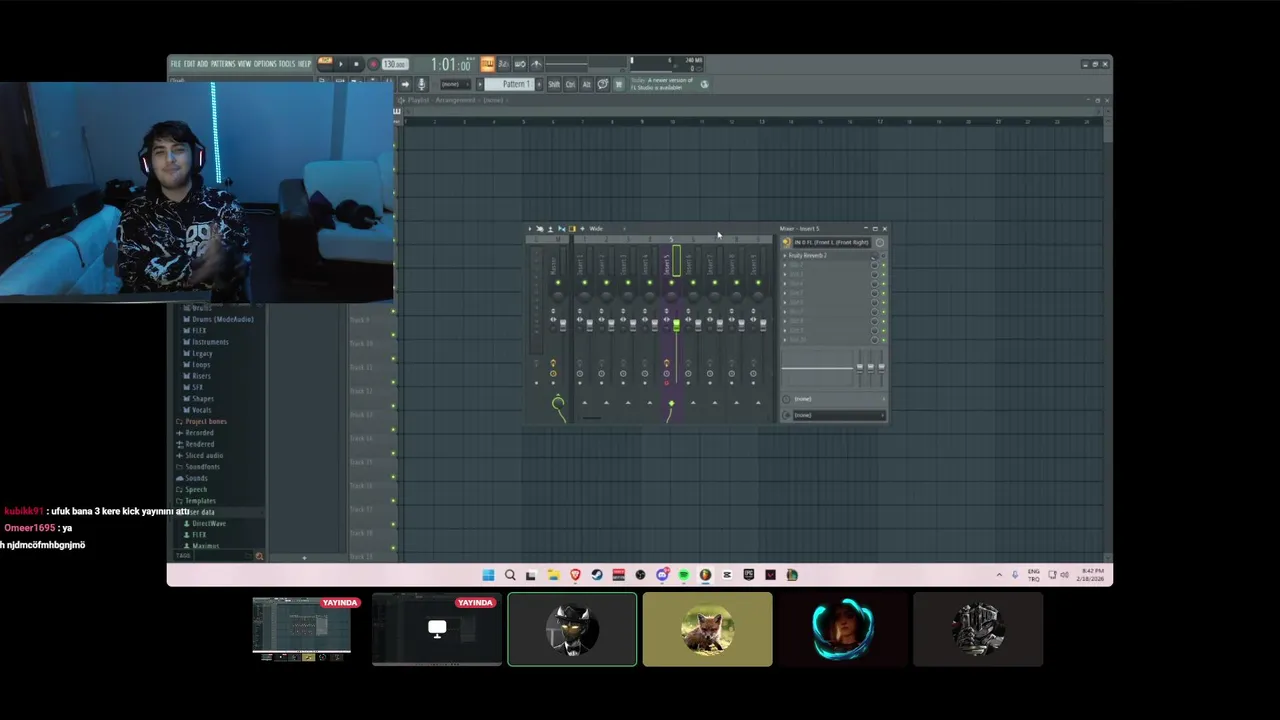
Task: Click the Windows Start button
Action: pyautogui.click(x=488, y=575)
